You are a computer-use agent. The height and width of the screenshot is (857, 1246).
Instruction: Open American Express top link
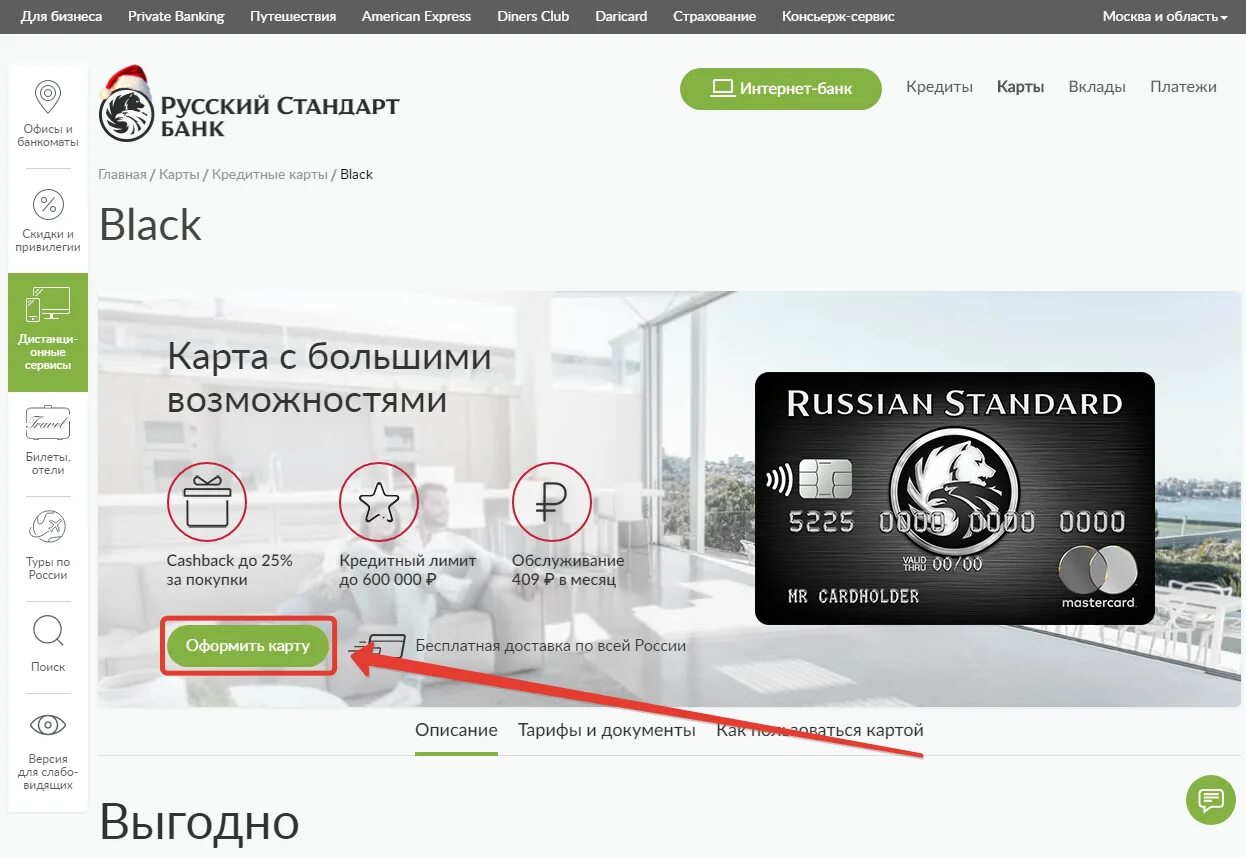(x=416, y=17)
